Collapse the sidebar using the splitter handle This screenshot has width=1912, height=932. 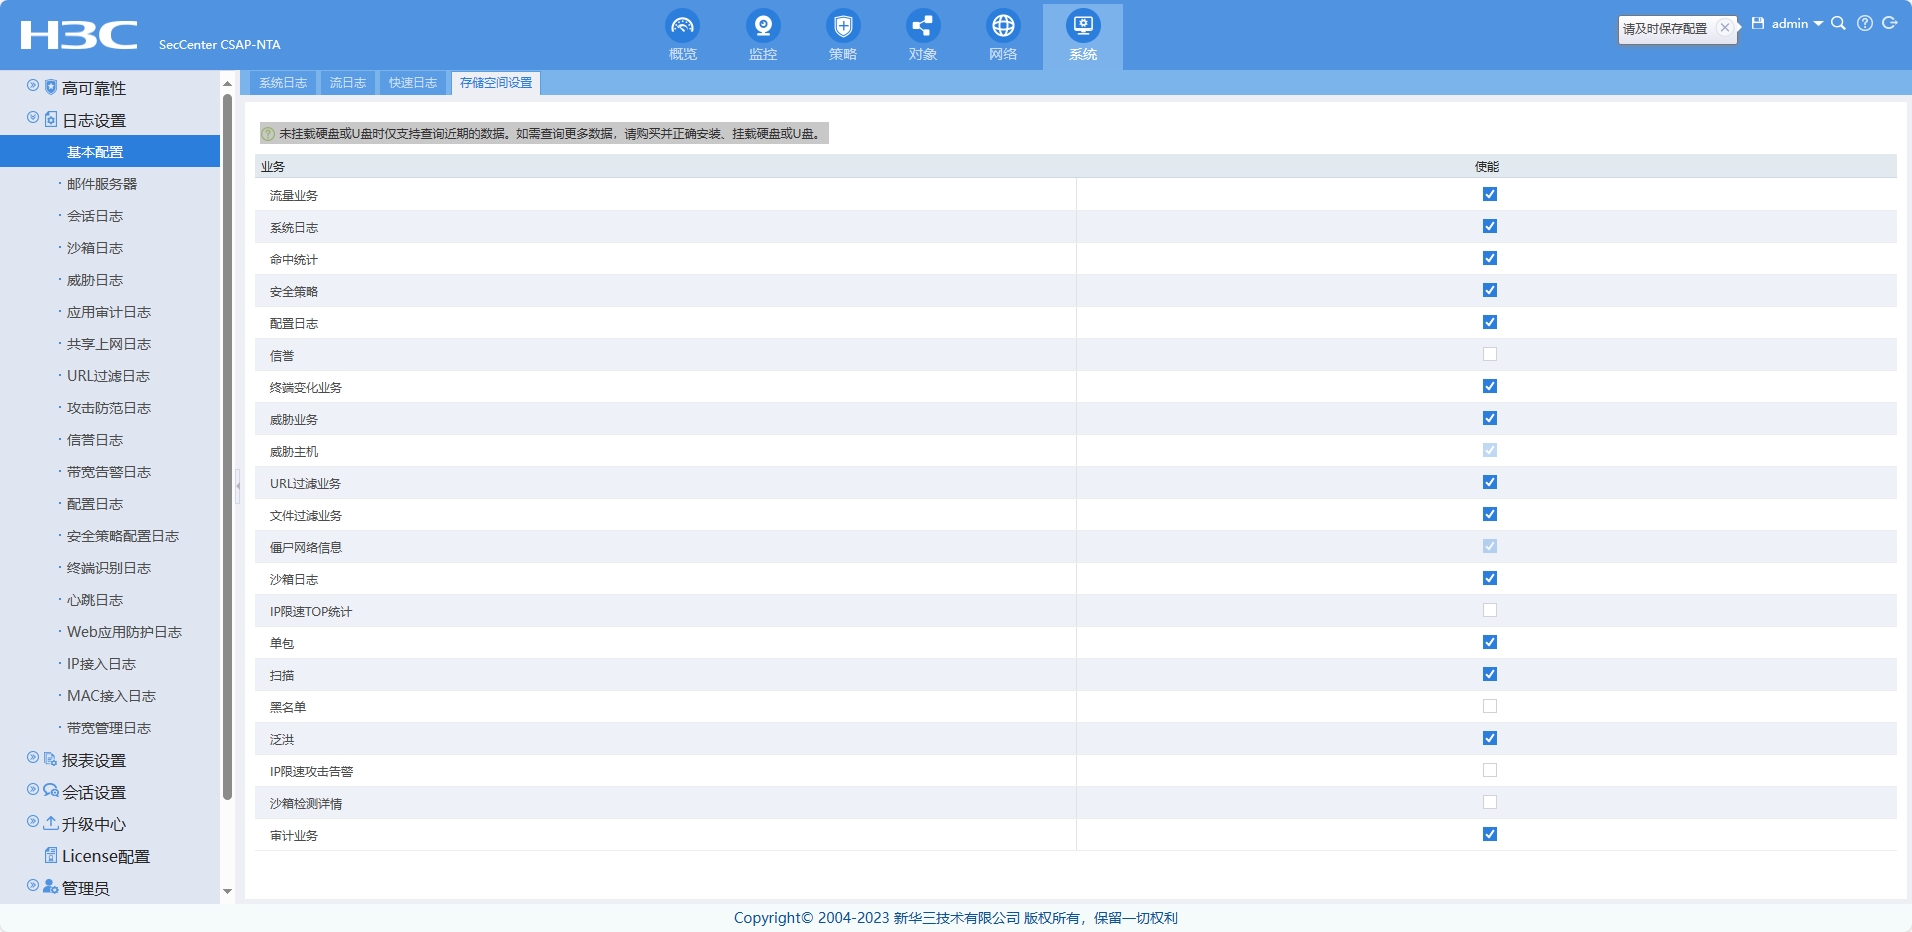point(238,486)
